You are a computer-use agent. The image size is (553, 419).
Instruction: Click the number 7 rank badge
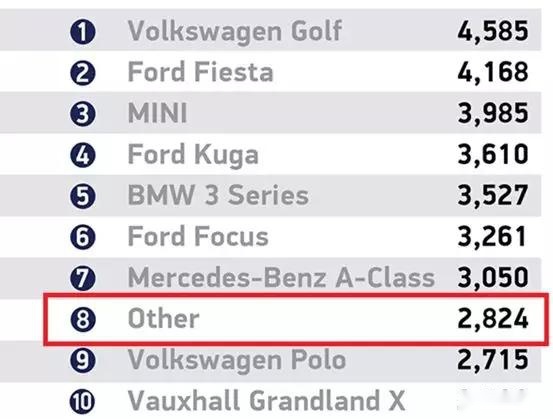click(83, 278)
